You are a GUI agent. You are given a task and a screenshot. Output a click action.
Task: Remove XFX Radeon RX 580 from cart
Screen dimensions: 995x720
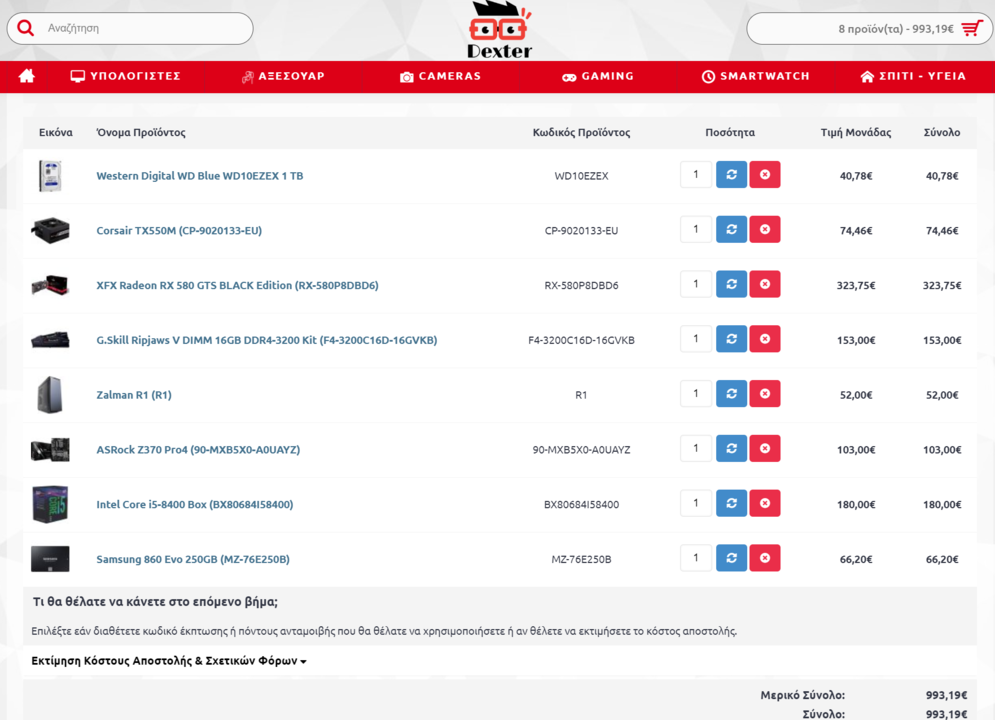tap(765, 284)
